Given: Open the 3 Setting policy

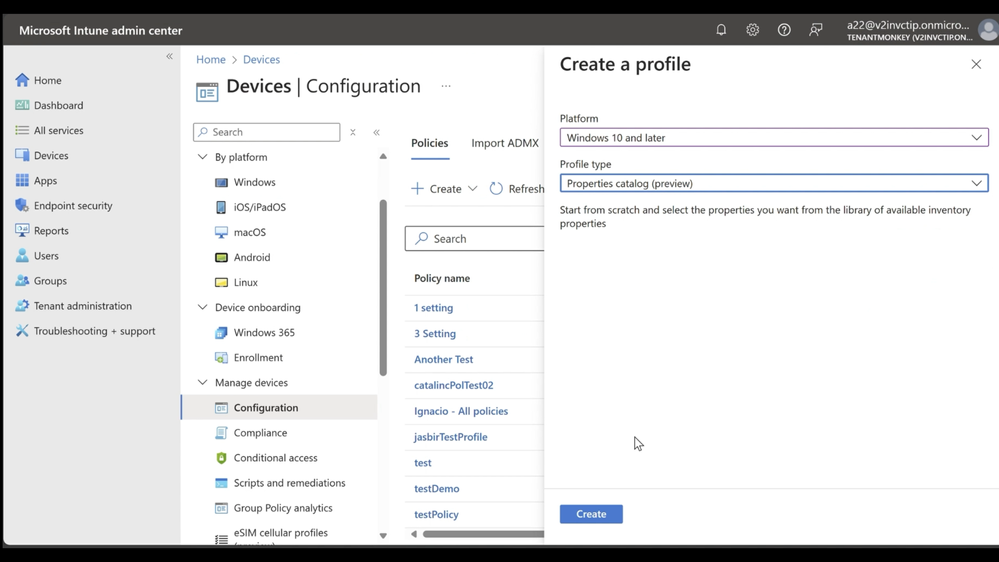Looking at the screenshot, I should [x=435, y=333].
